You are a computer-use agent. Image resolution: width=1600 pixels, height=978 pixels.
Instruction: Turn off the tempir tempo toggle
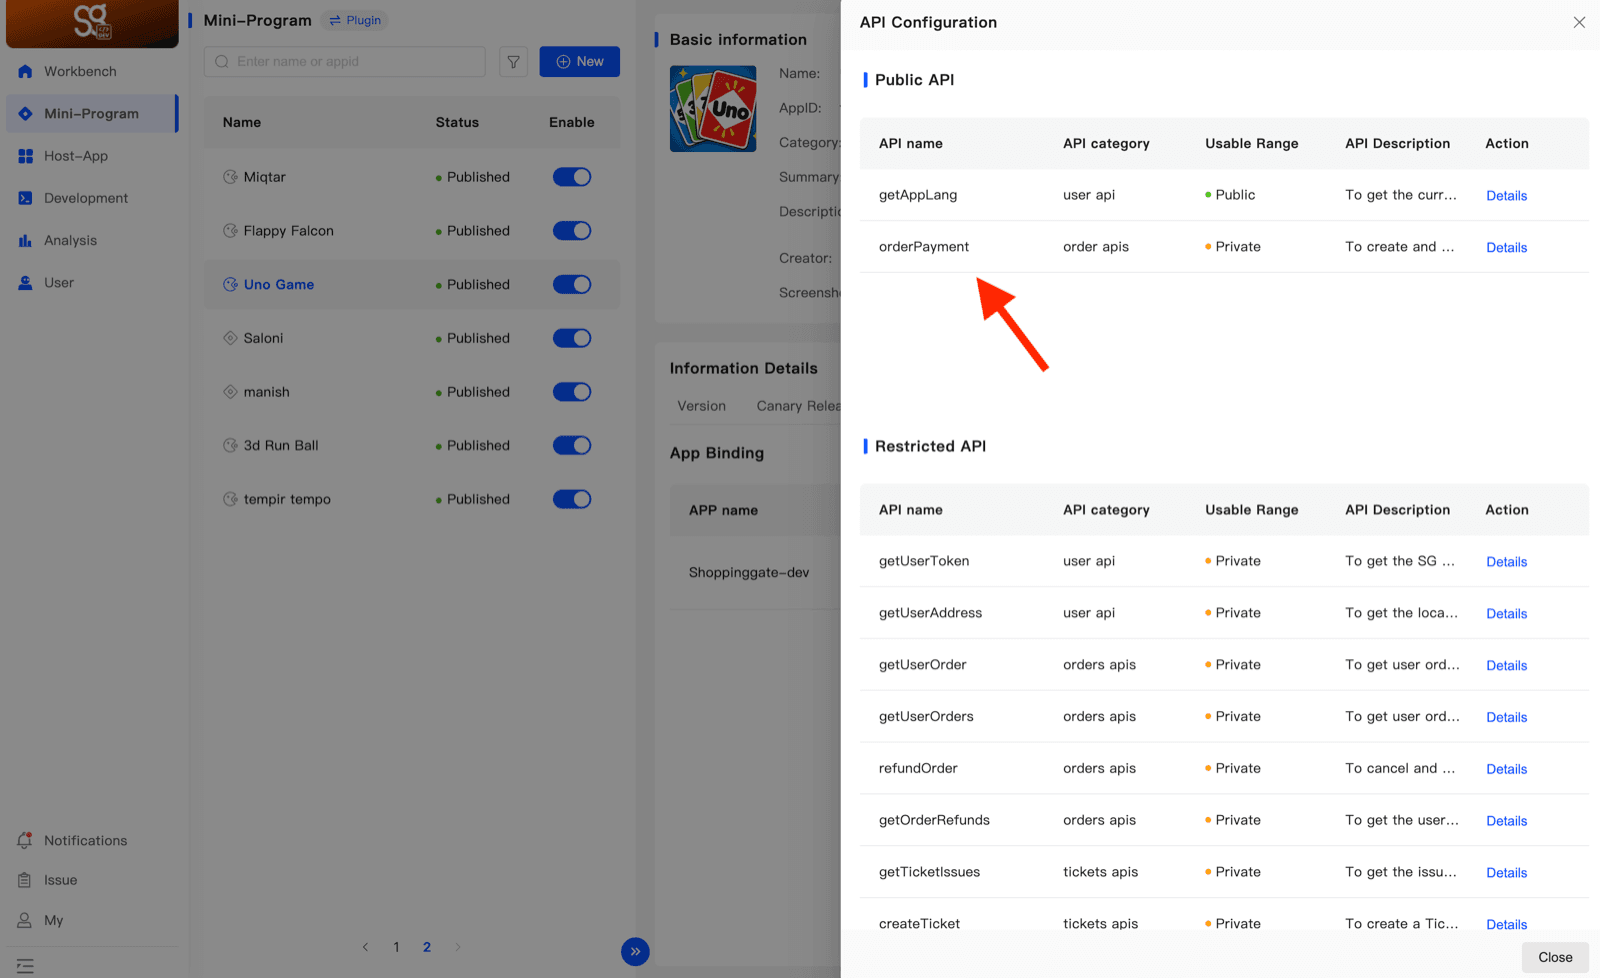tap(572, 499)
